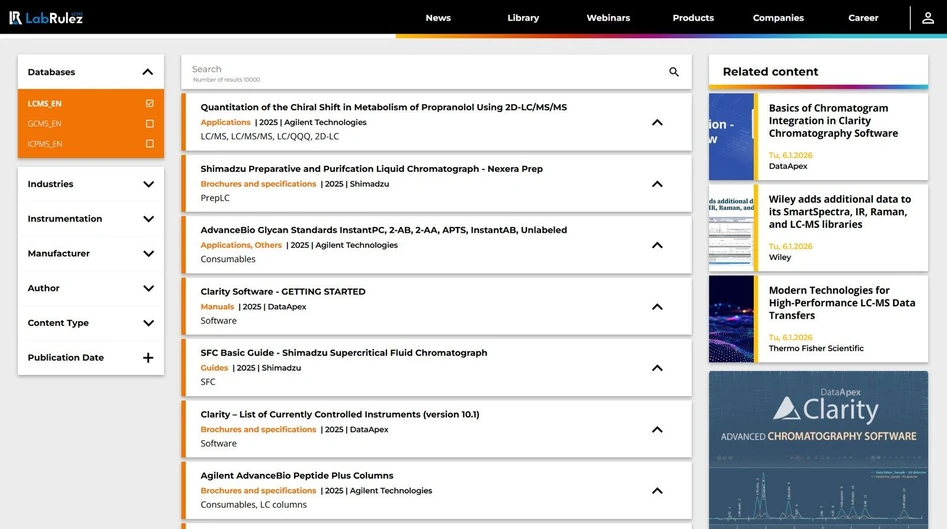The height and width of the screenshot is (529, 947).
Task: Expand the Manufacturer filter
Action: pos(148,254)
